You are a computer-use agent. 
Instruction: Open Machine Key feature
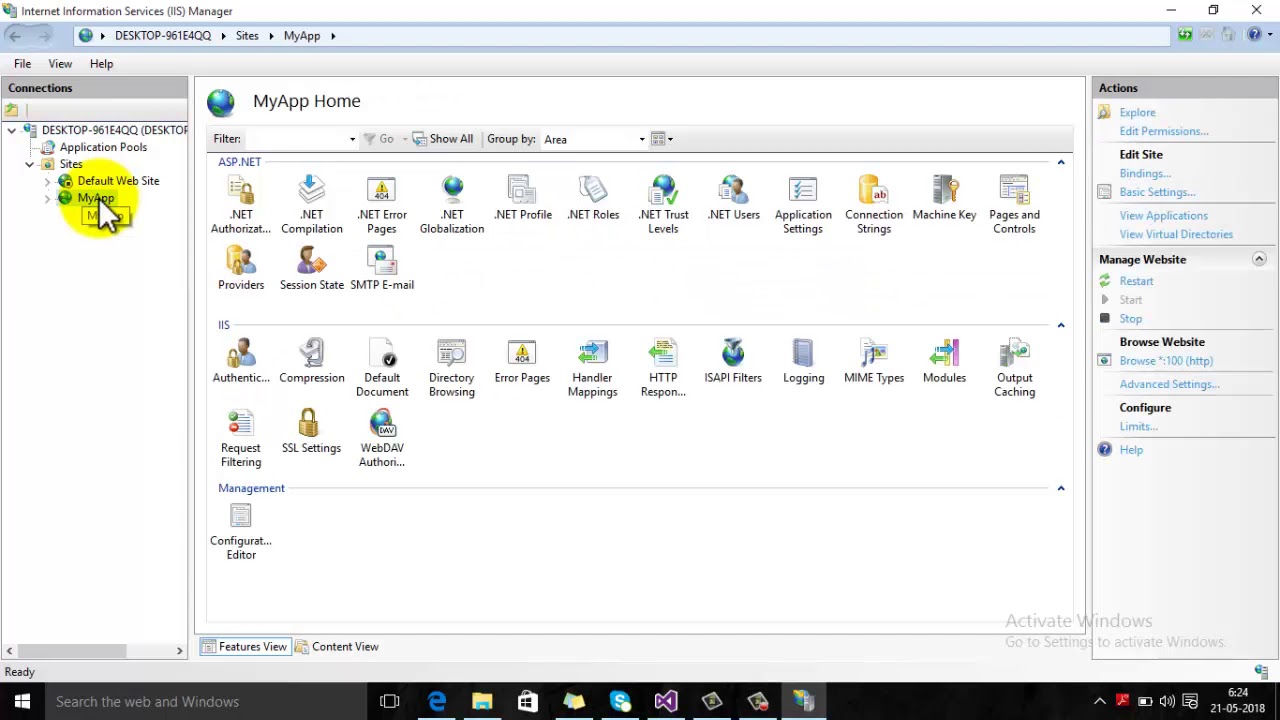(944, 199)
